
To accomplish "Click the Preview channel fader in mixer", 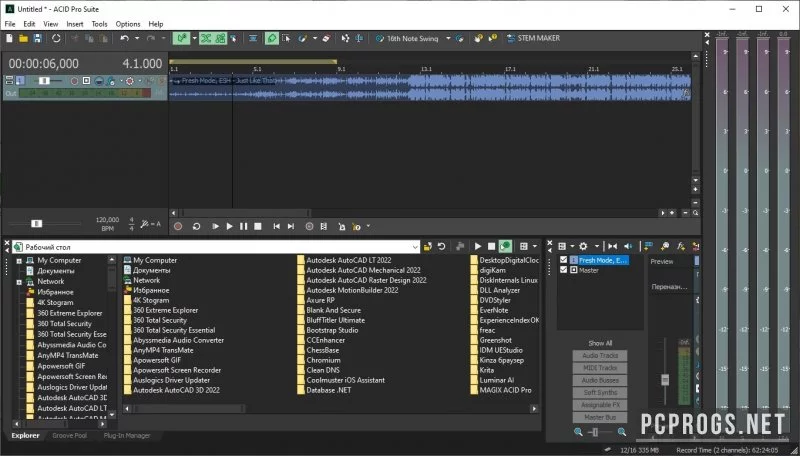I will [665, 380].
